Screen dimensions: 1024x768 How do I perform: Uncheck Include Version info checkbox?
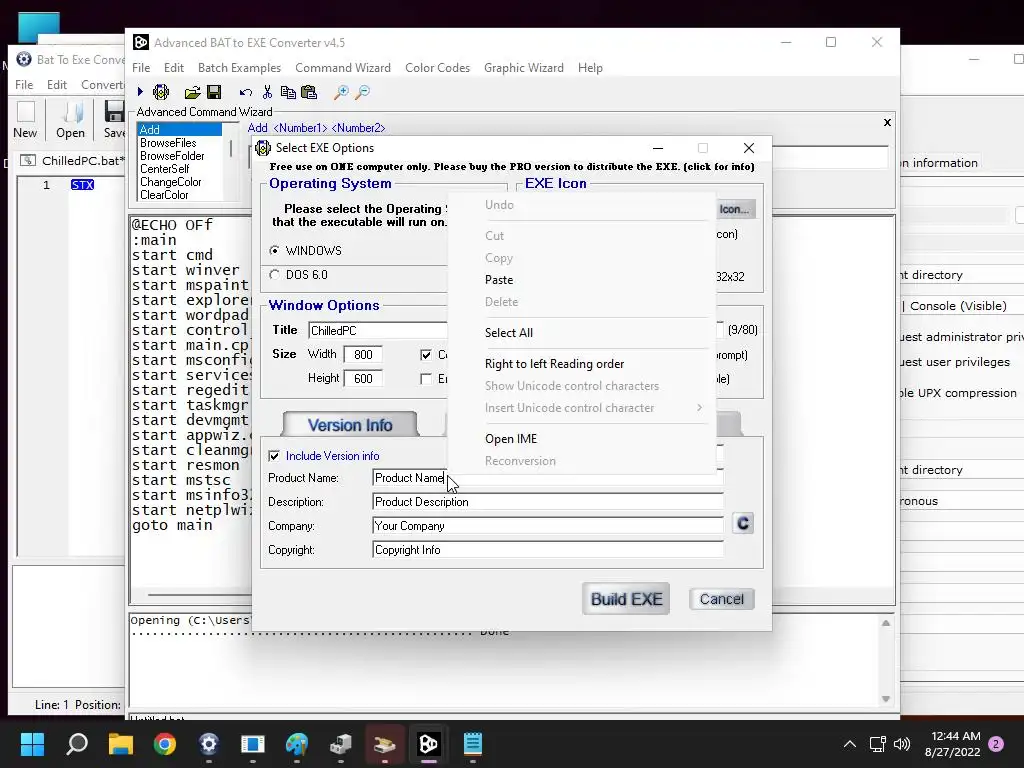pos(274,456)
